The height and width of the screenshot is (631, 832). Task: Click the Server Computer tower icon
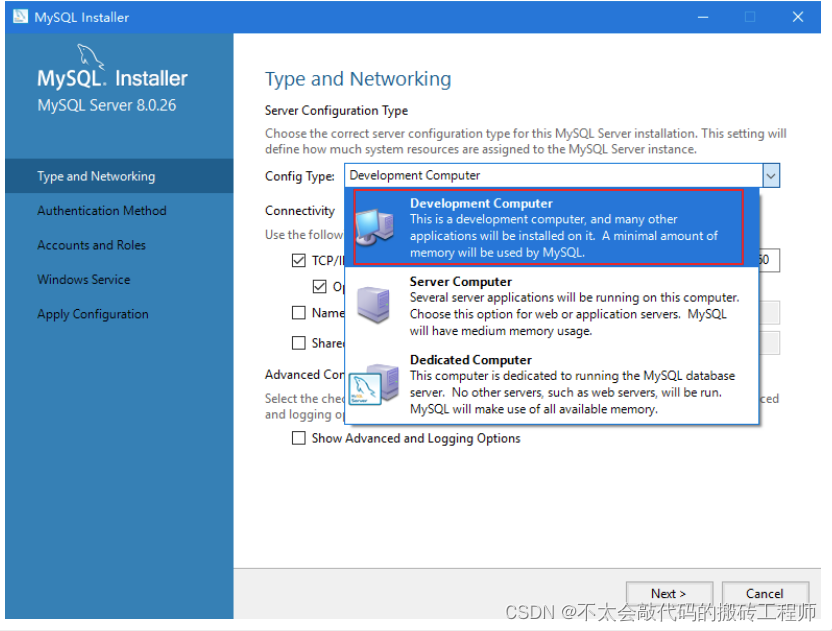point(373,304)
